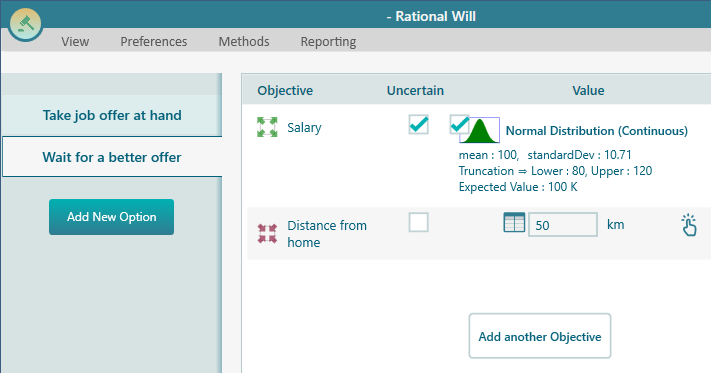The image size is (711, 373).
Task: Open the Preferences menu
Action: coord(154,42)
